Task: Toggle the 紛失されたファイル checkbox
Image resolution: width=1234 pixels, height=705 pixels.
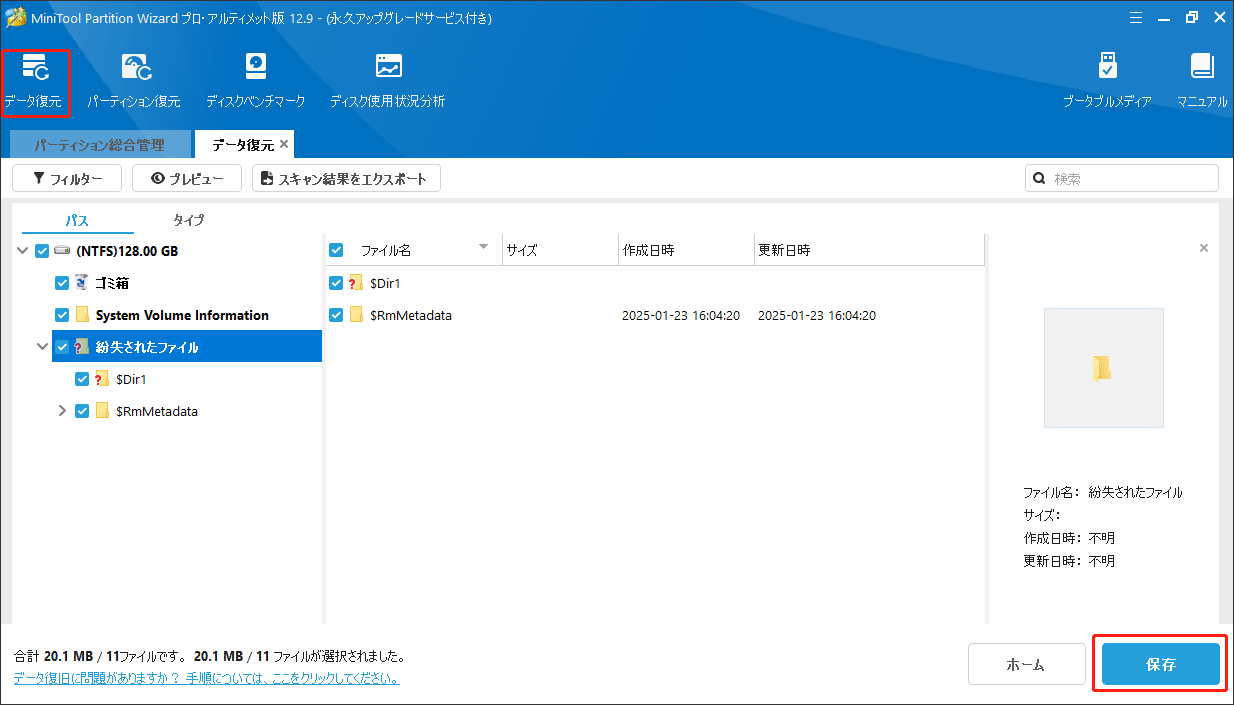Action: coord(62,347)
